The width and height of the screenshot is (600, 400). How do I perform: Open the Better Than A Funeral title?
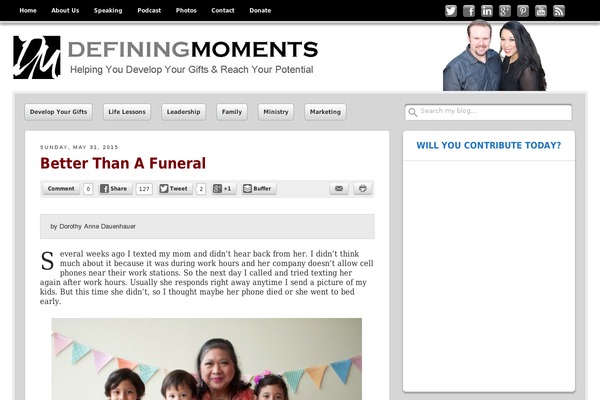click(x=123, y=163)
